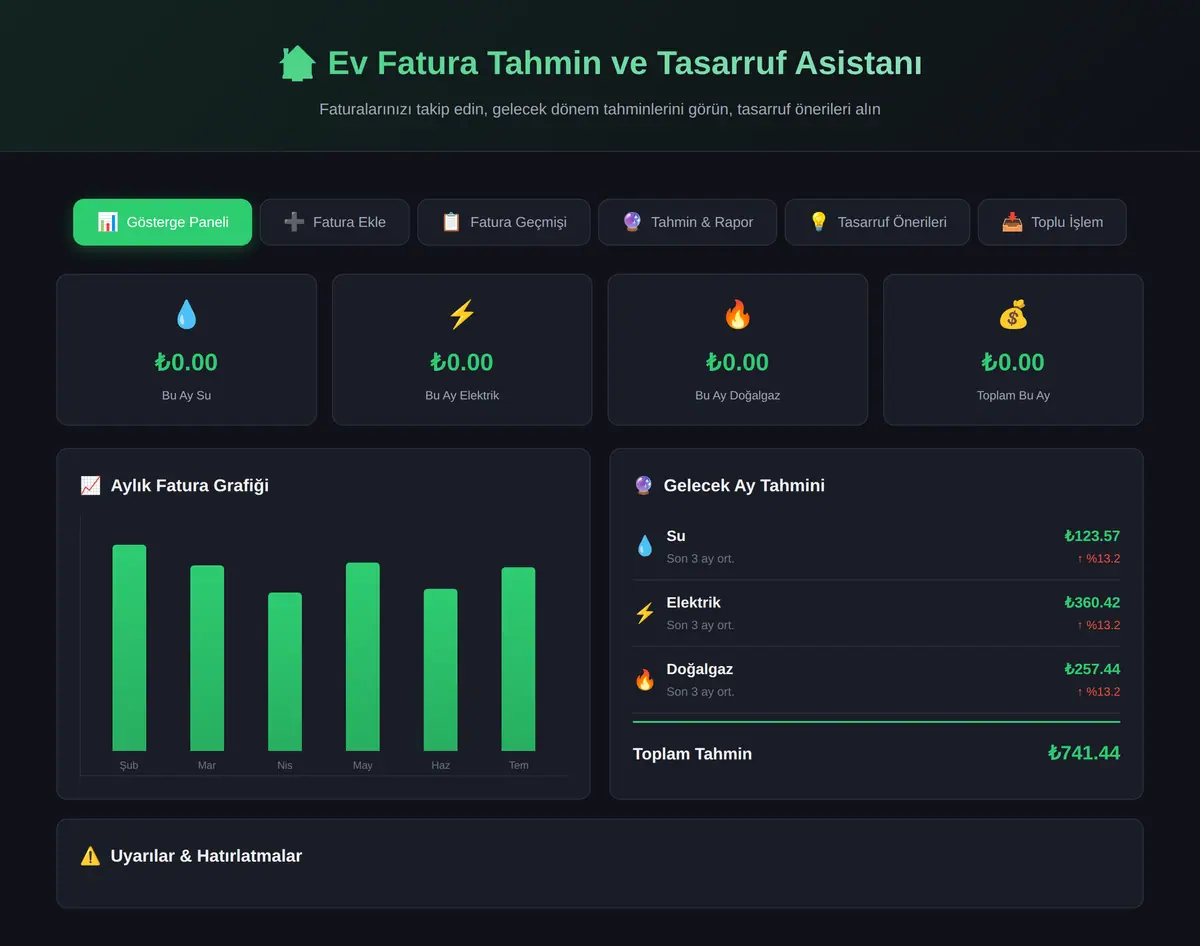Click the Elektrik label in the forecast list
1200x946 pixels.
click(x=693, y=603)
